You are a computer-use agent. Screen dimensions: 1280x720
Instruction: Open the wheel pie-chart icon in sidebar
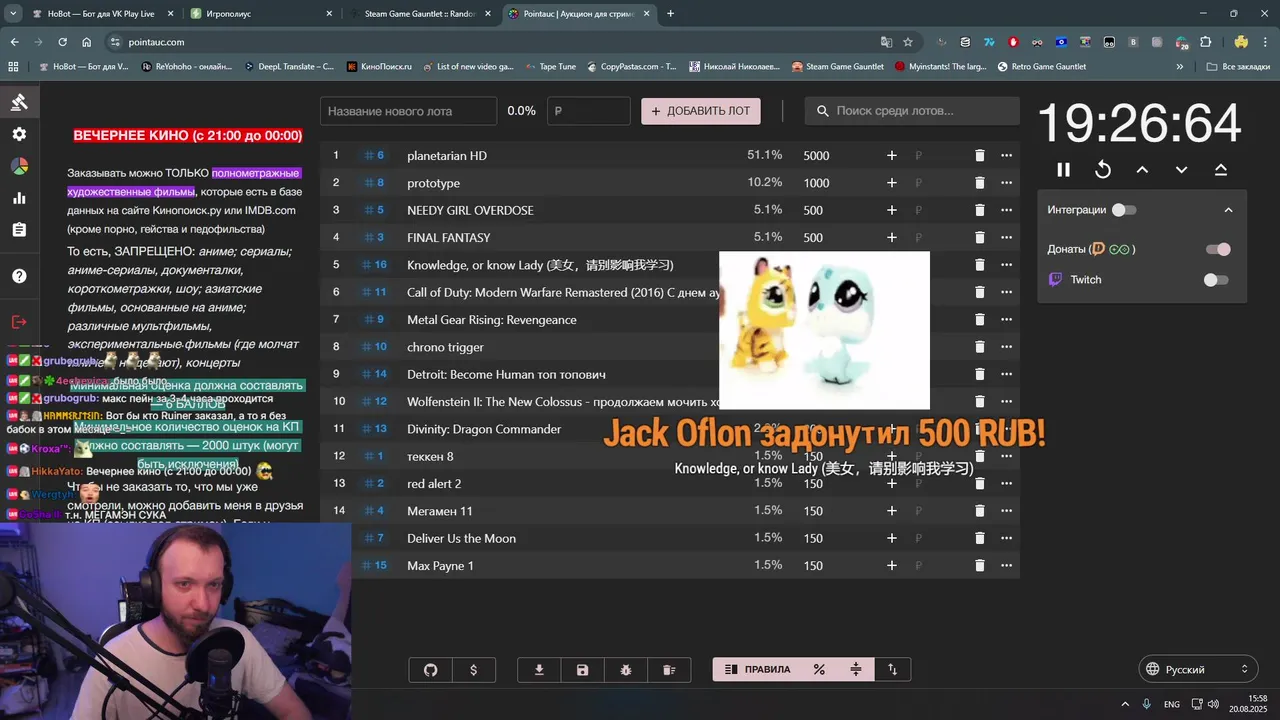(19, 166)
